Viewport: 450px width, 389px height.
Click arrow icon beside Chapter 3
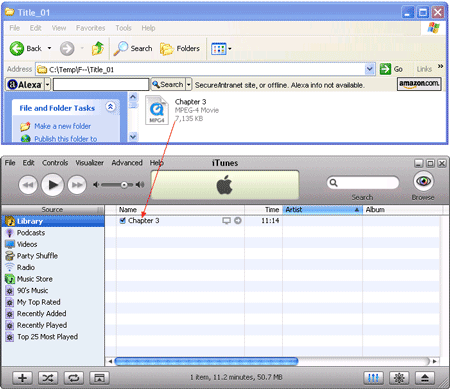click(x=238, y=221)
